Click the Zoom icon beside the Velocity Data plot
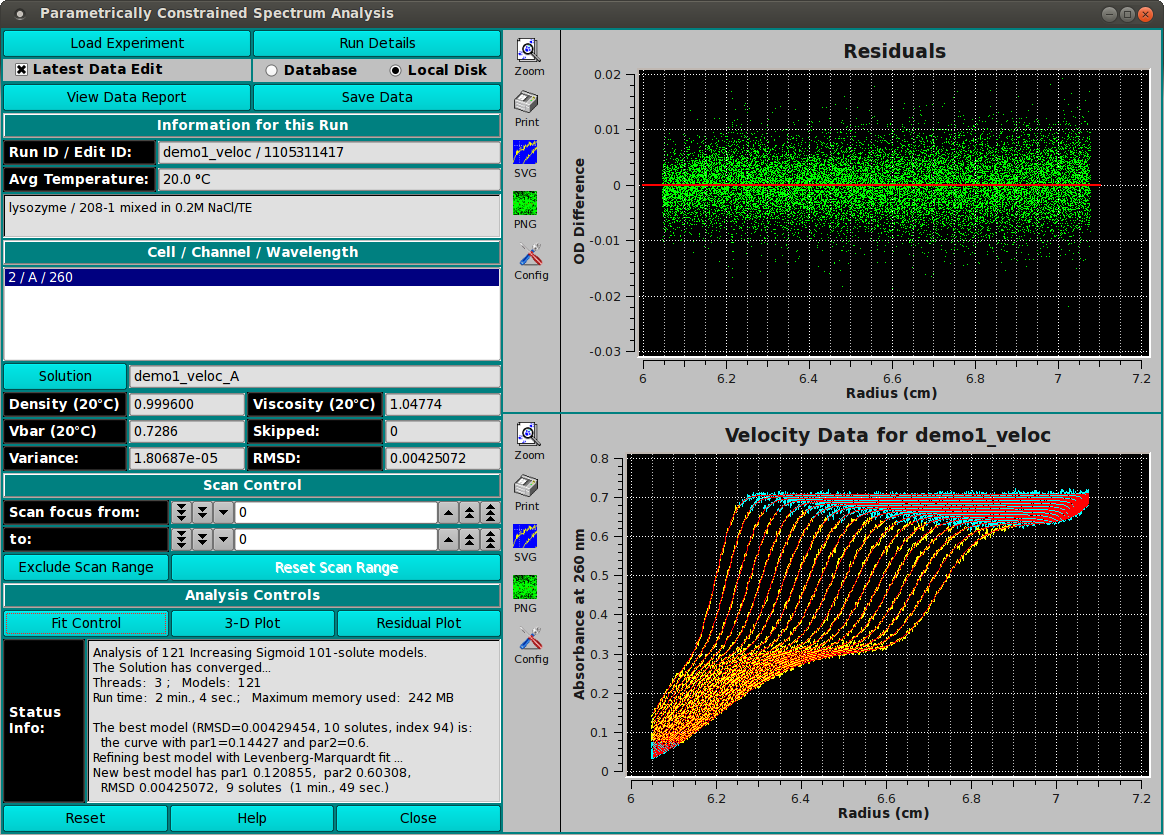1164x835 pixels. (x=528, y=435)
